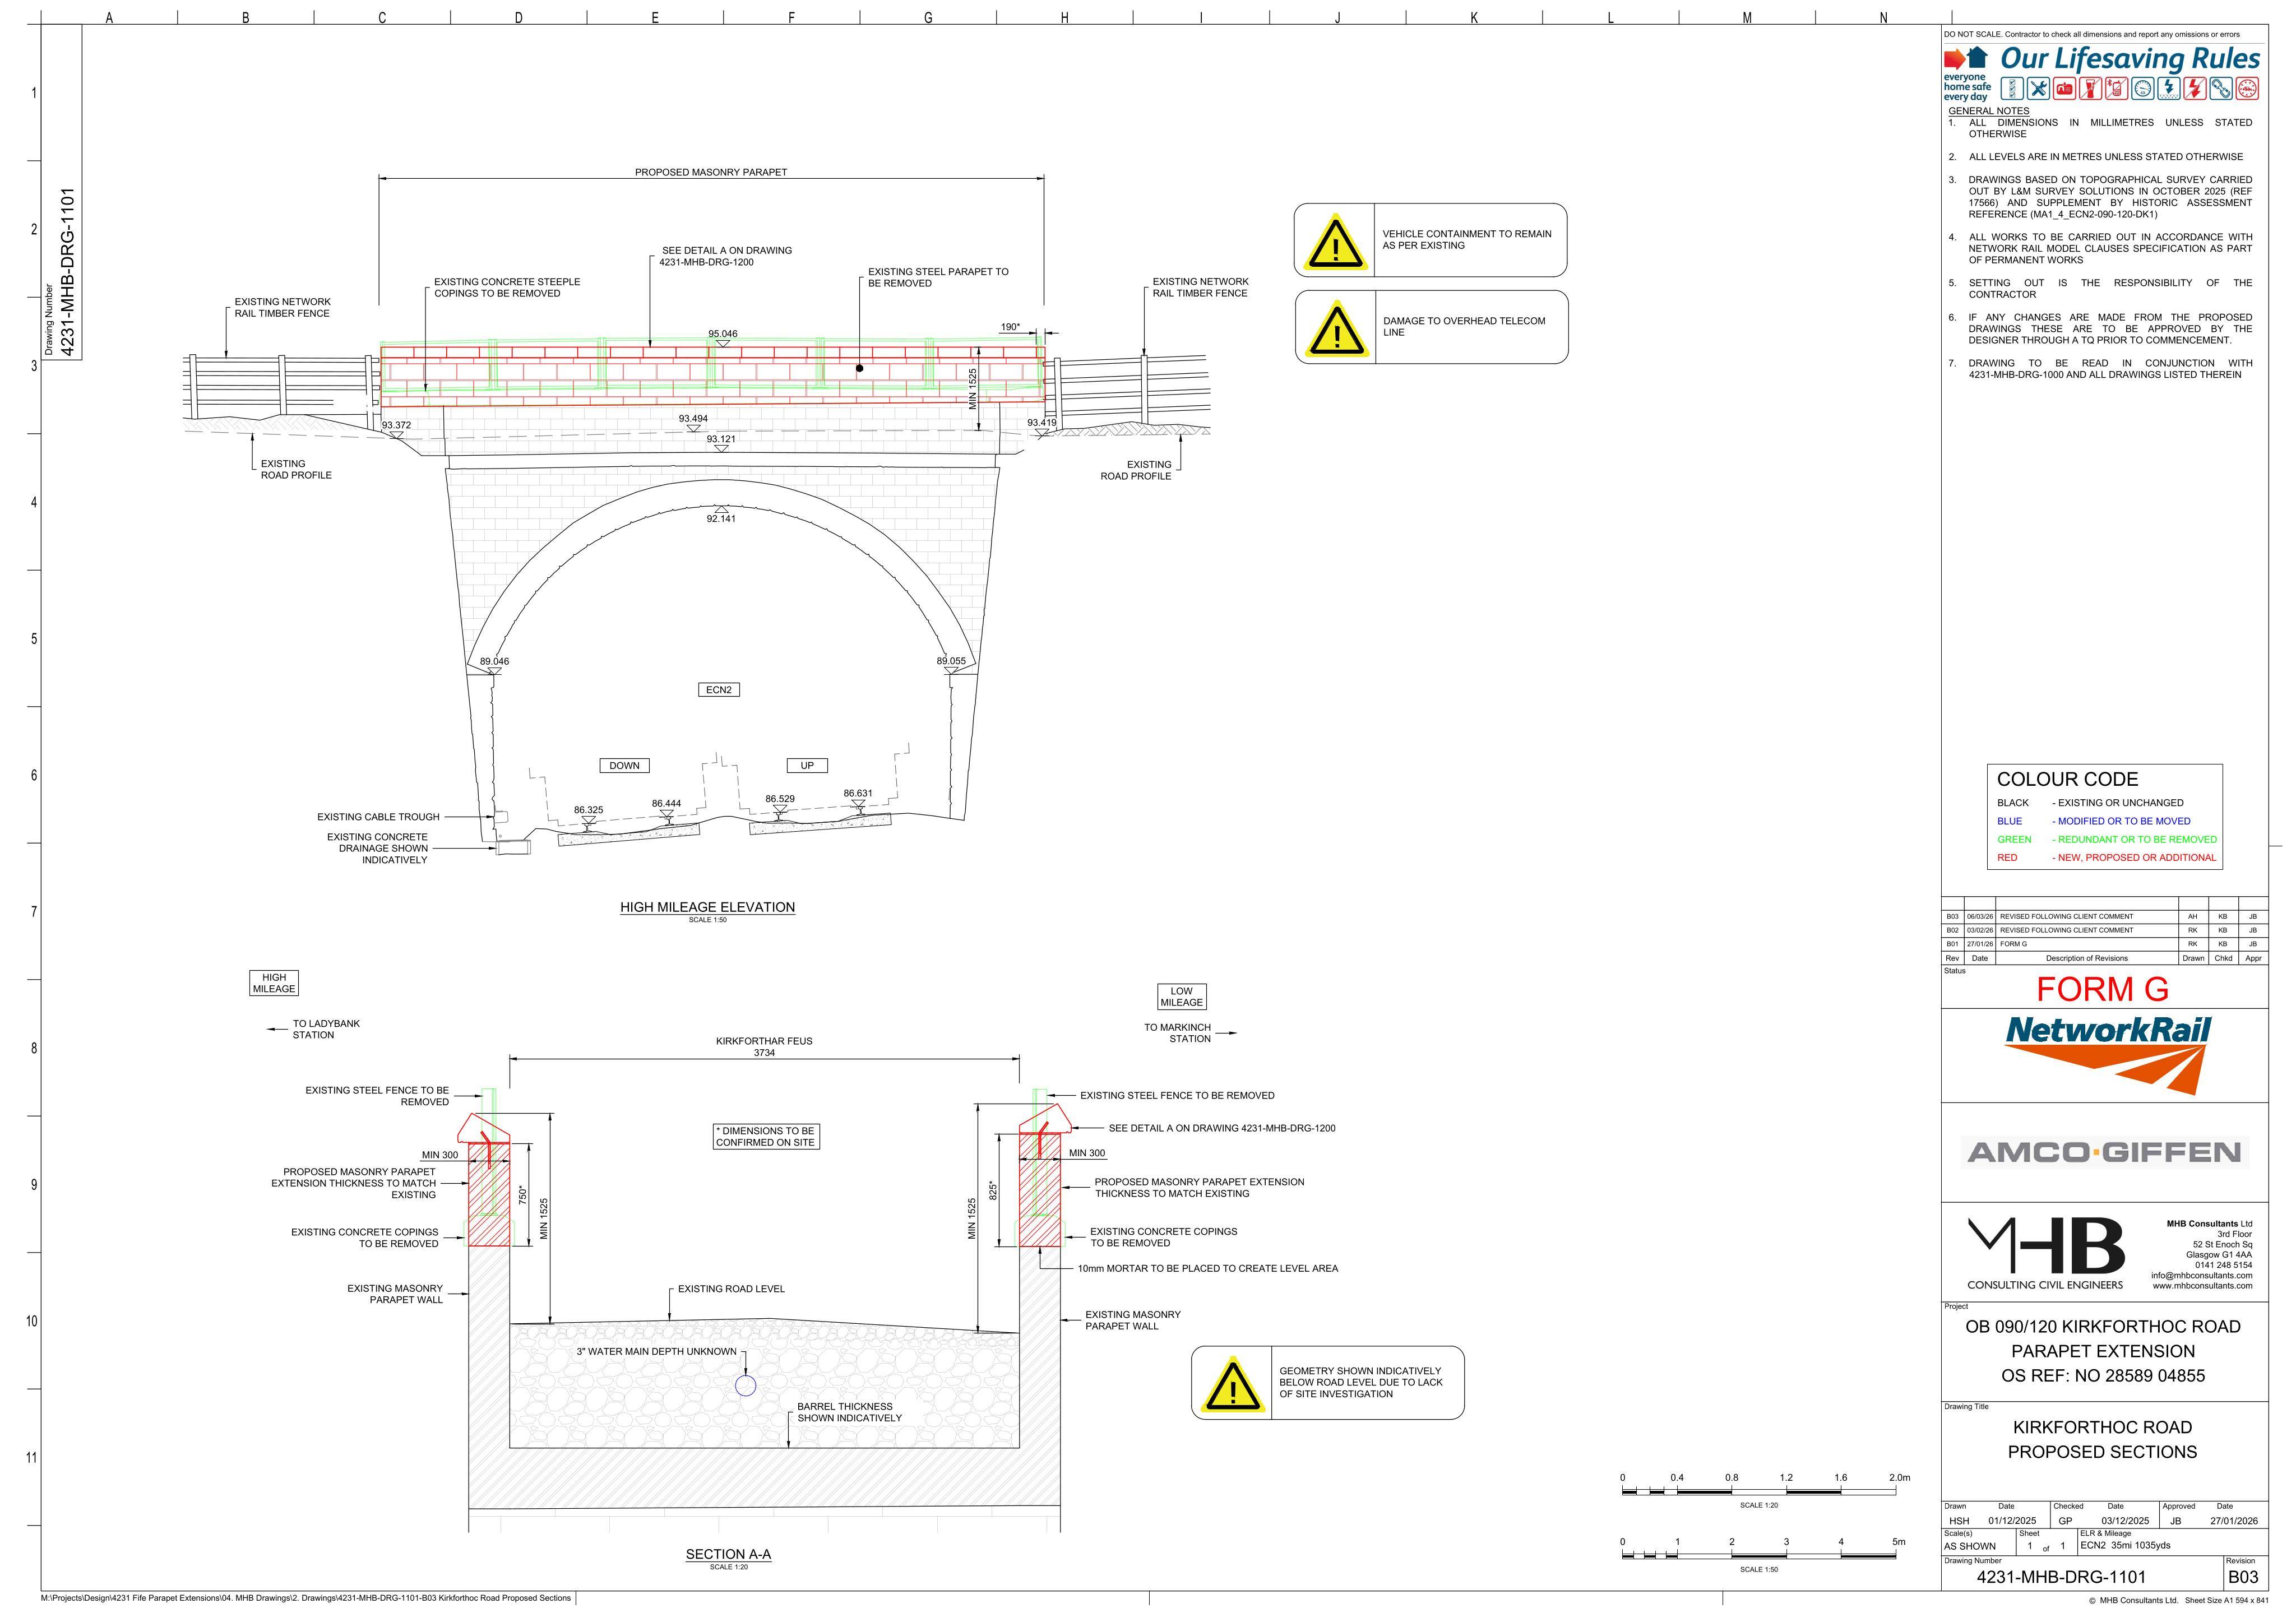
Task: Click the crossed tools lifesaving rule icon
Action: 2039,88
